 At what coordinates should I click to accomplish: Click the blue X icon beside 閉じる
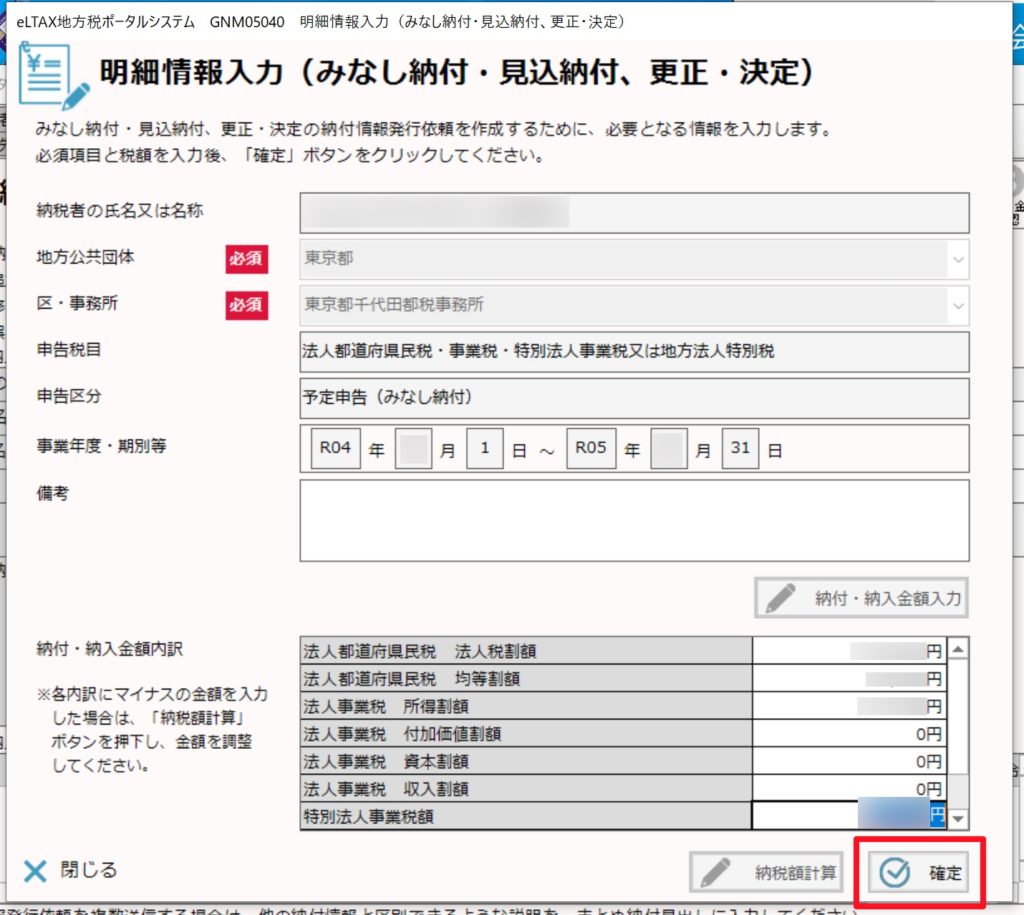[35, 870]
